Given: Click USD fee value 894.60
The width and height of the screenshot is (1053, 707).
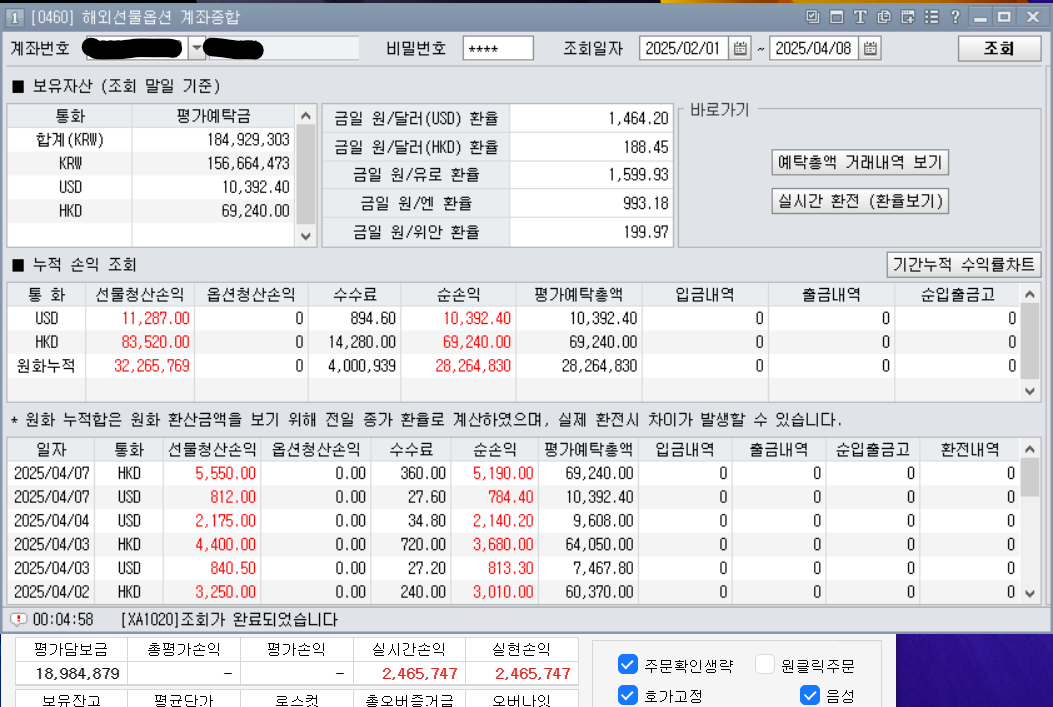Looking at the screenshot, I should 373,318.
